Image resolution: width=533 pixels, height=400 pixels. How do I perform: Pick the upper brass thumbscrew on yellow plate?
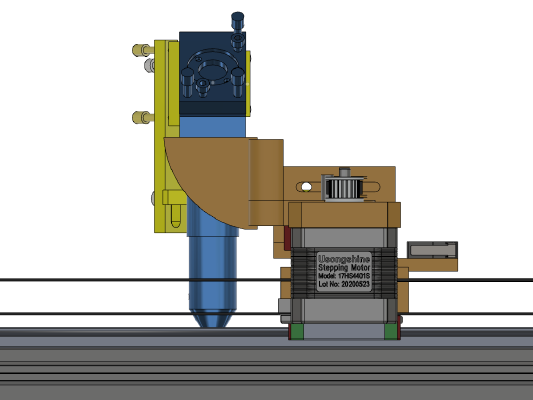click(x=143, y=50)
